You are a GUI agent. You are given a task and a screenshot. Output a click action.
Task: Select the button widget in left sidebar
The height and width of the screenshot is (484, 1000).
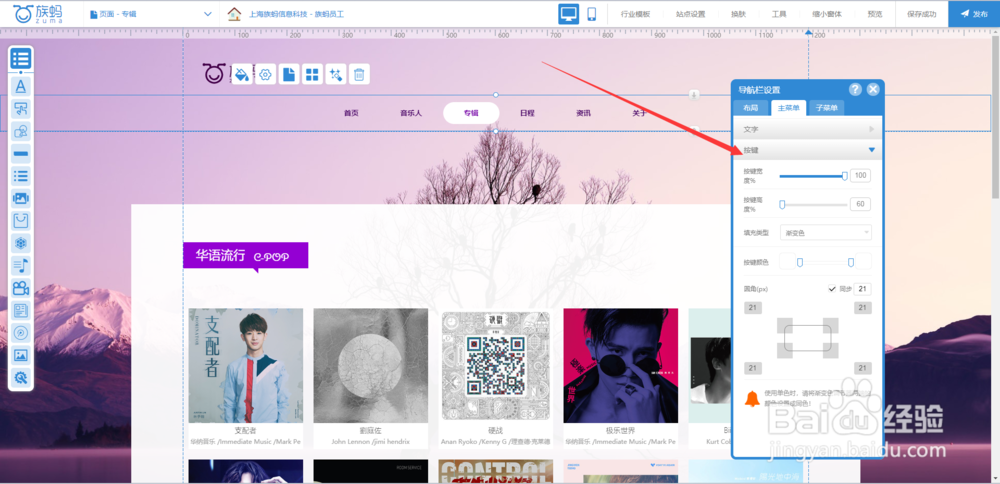(21, 109)
